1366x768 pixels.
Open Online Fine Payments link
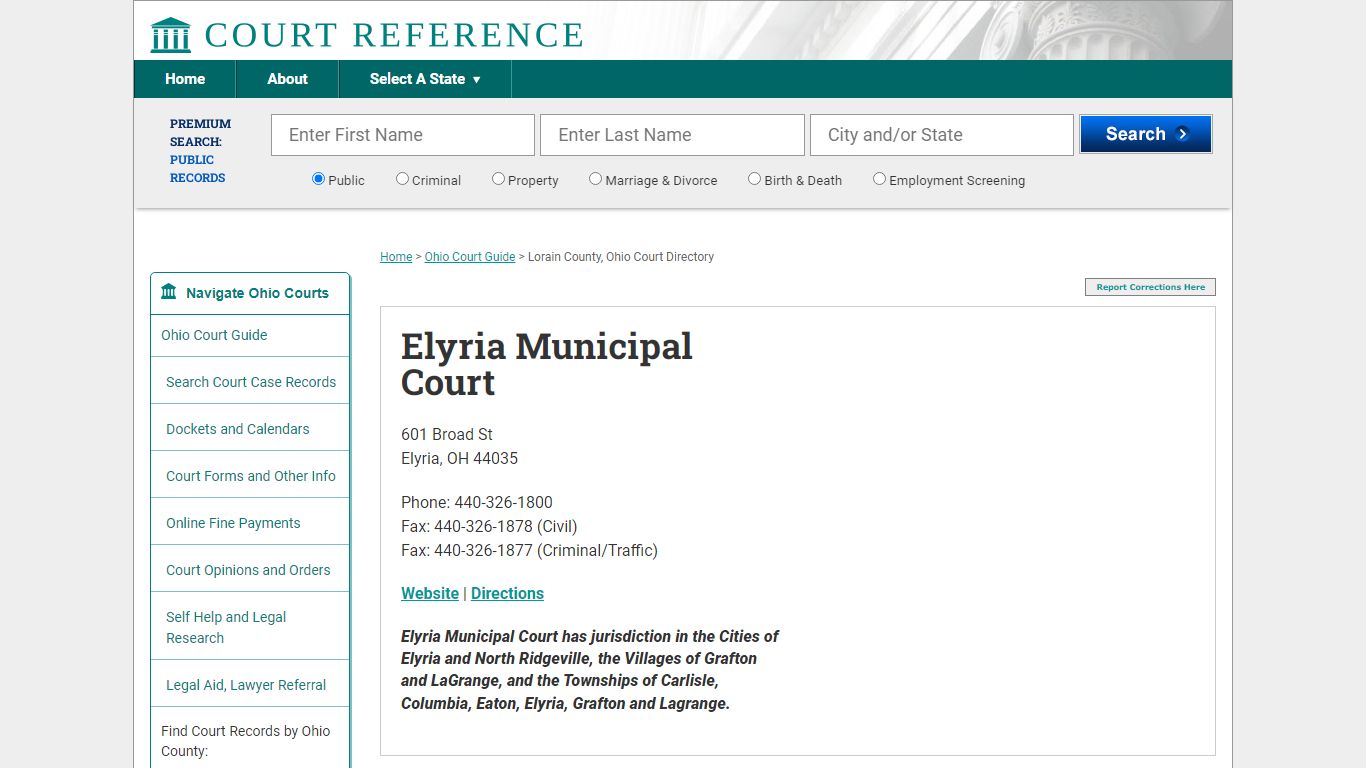233,523
